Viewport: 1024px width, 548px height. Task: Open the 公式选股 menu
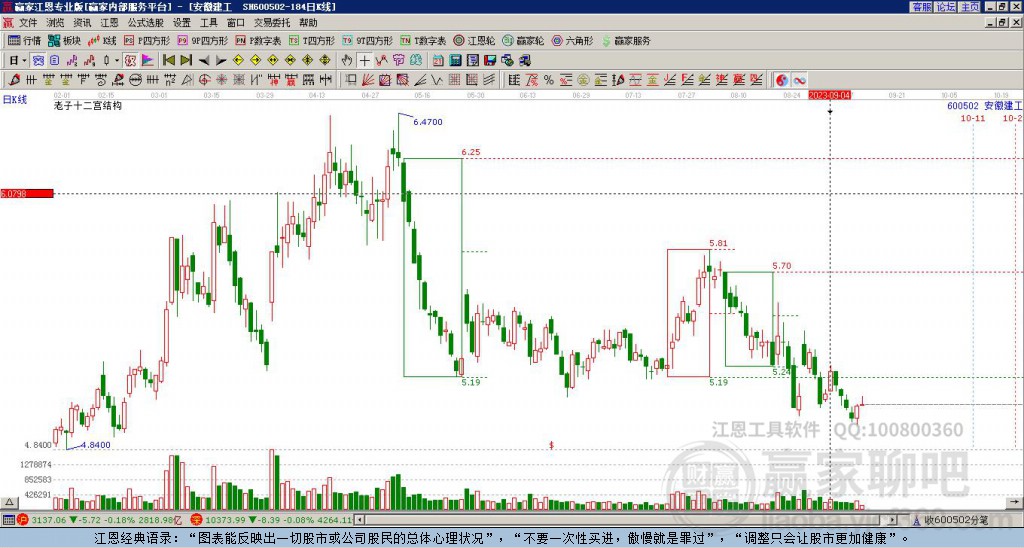point(145,22)
